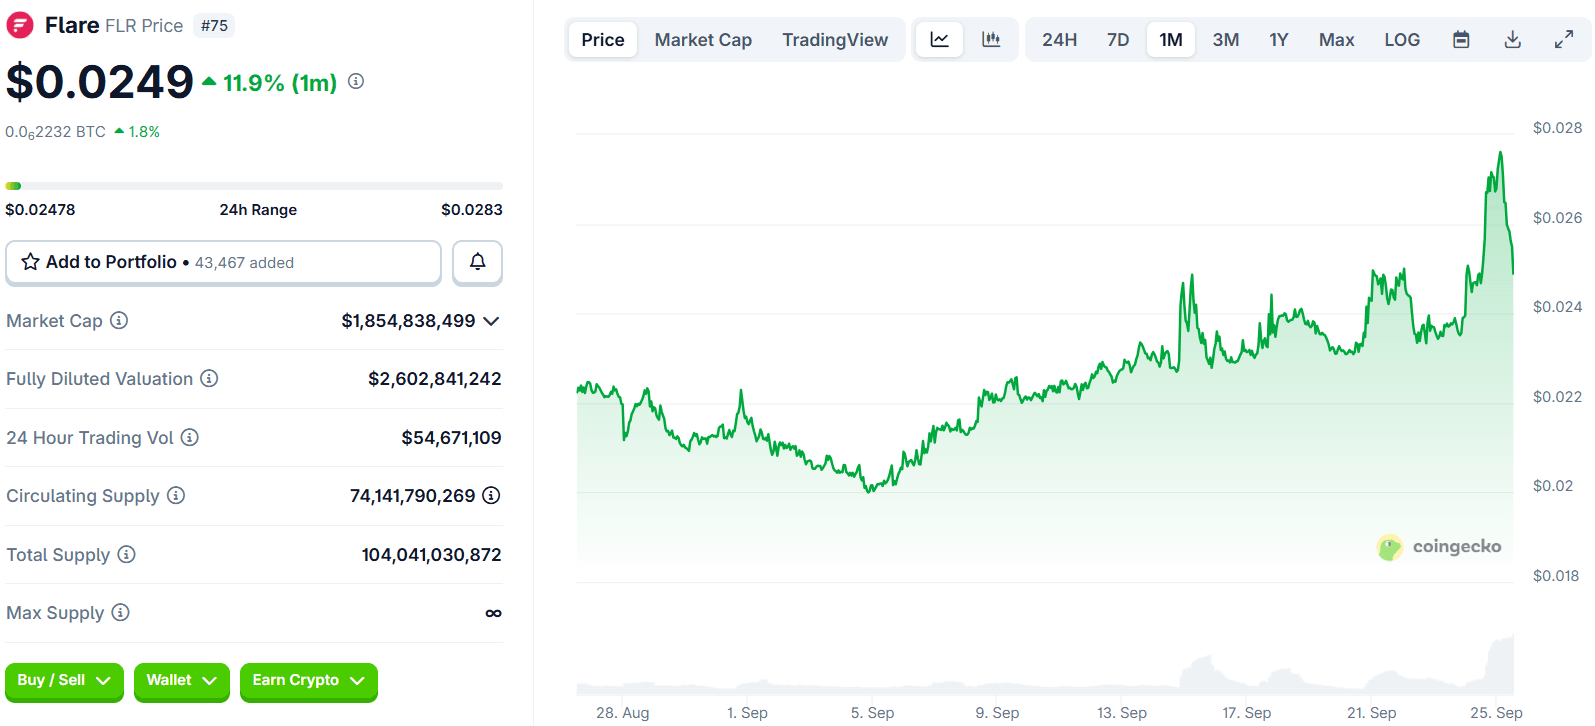The width and height of the screenshot is (1595, 726).
Task: Open the calendar date range picker
Action: point(1461,40)
